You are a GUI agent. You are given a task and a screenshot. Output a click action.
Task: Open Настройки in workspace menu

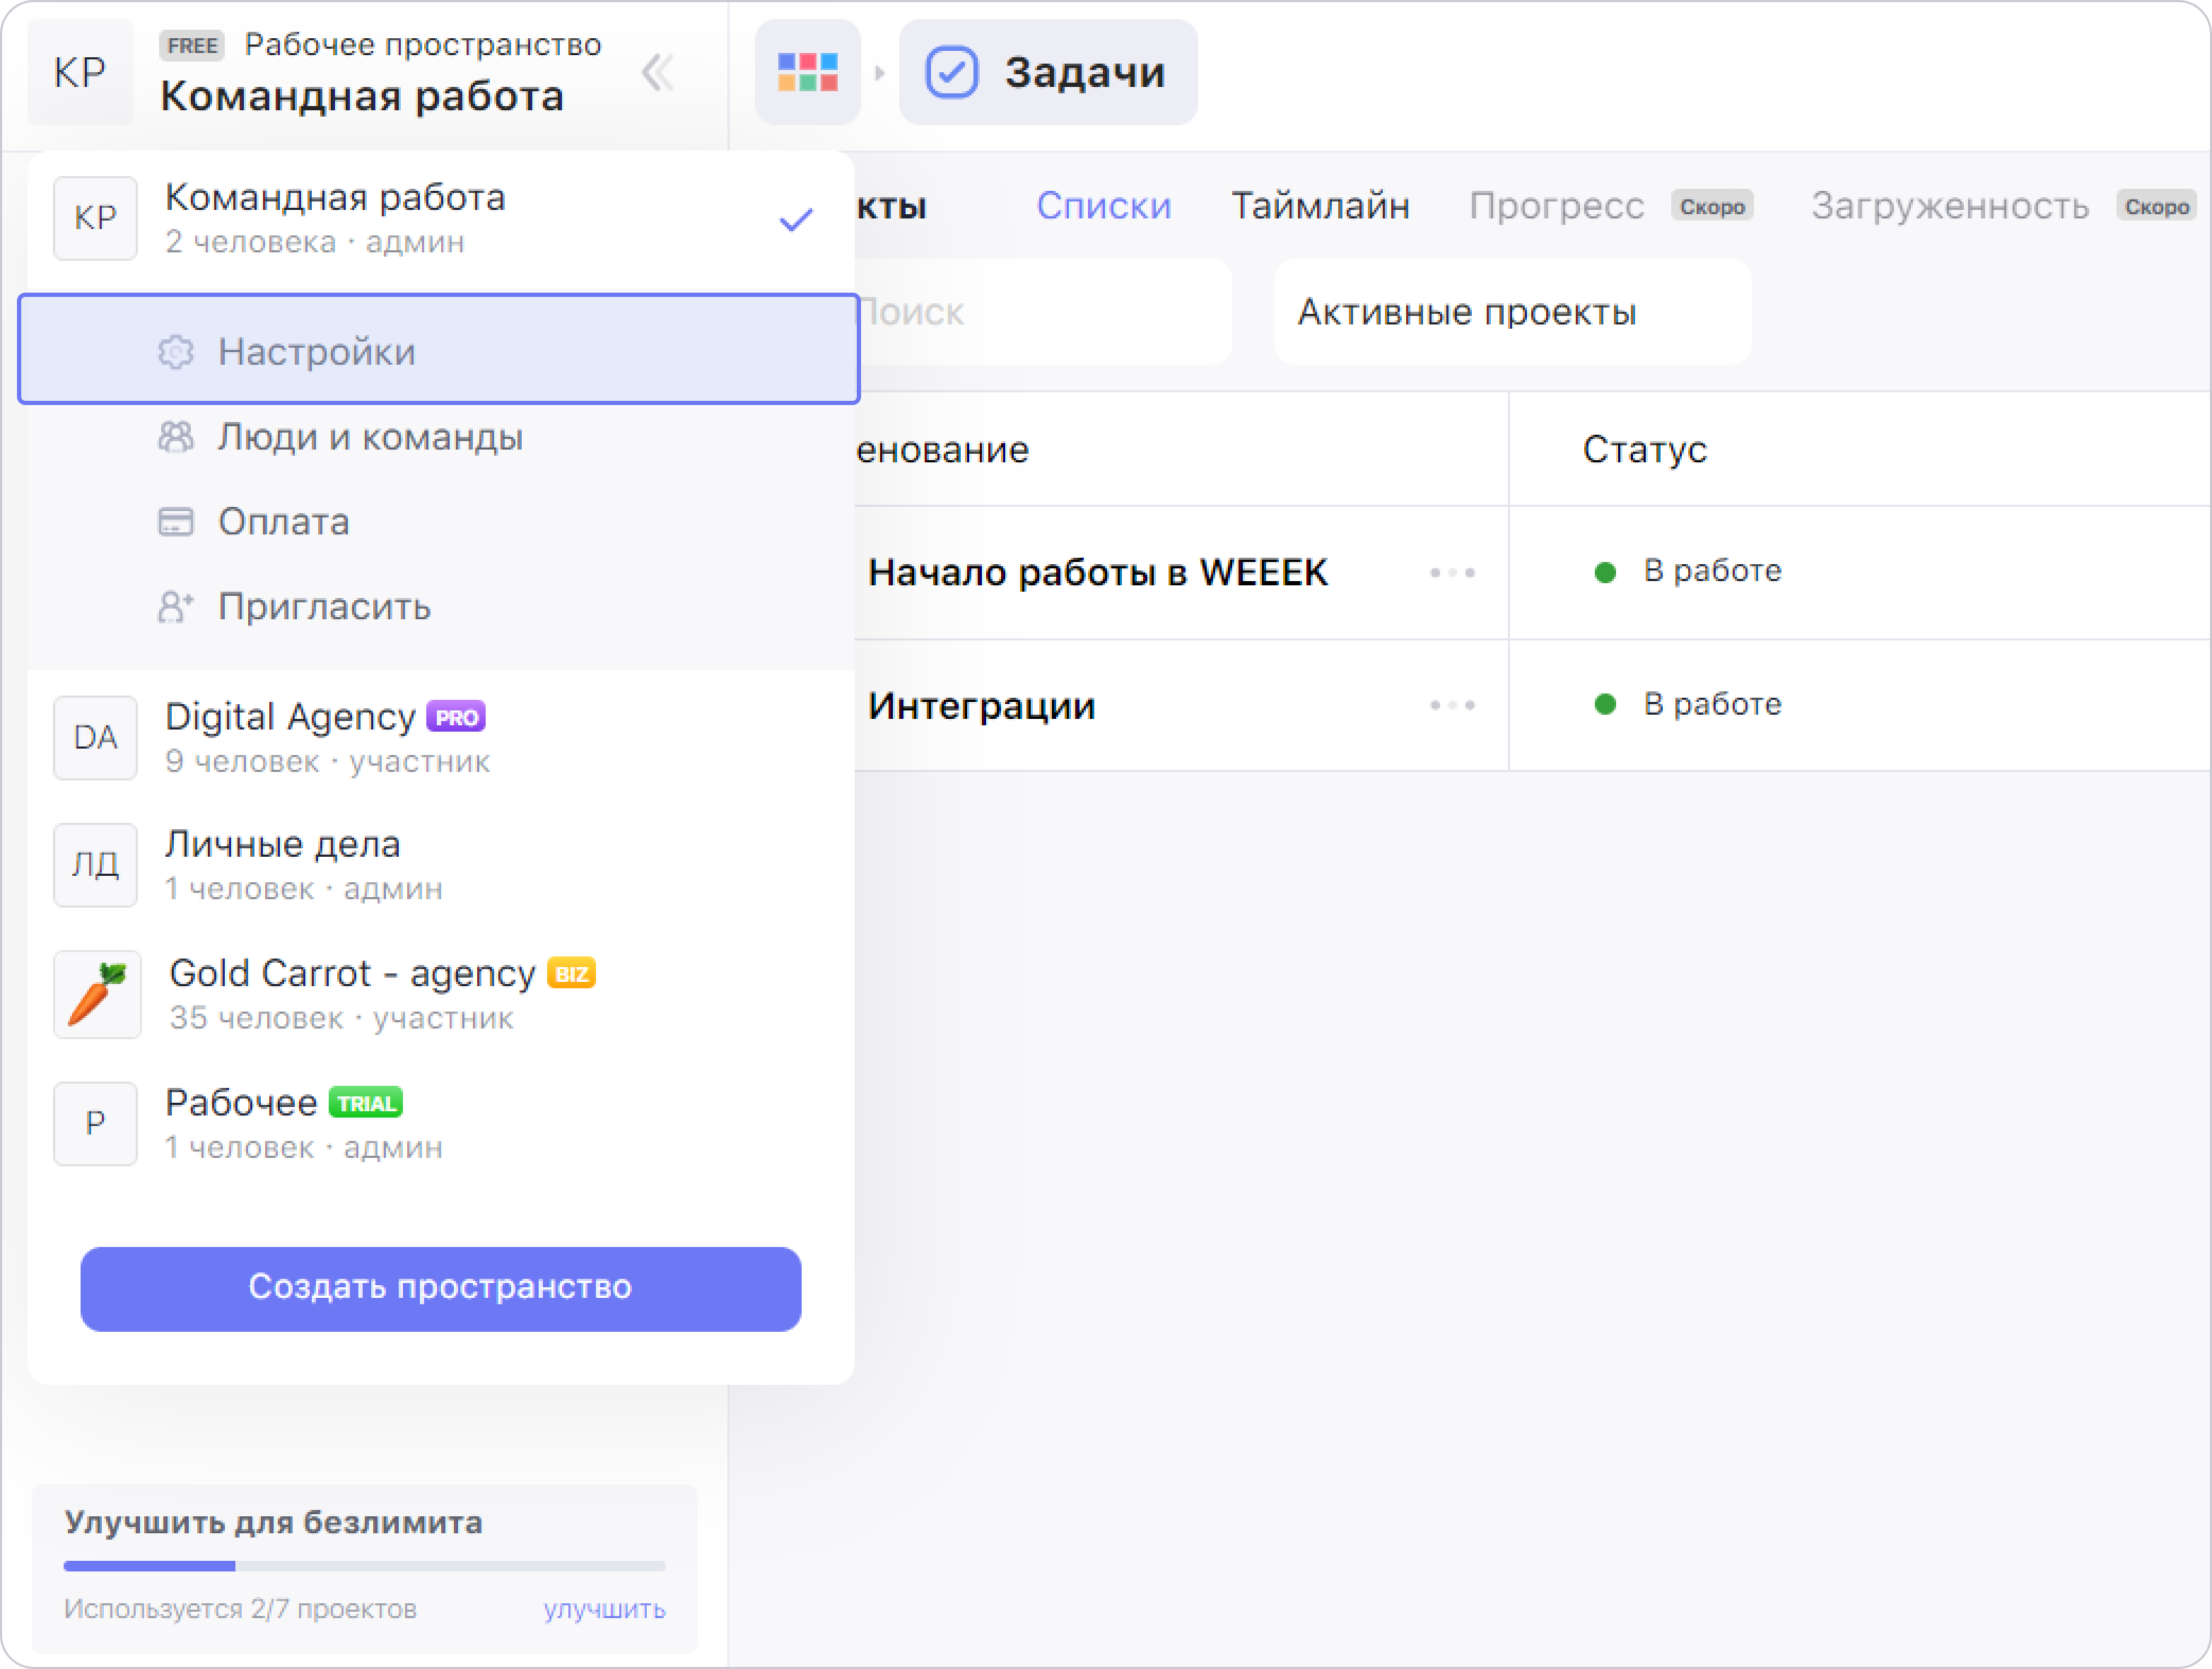[x=316, y=351]
